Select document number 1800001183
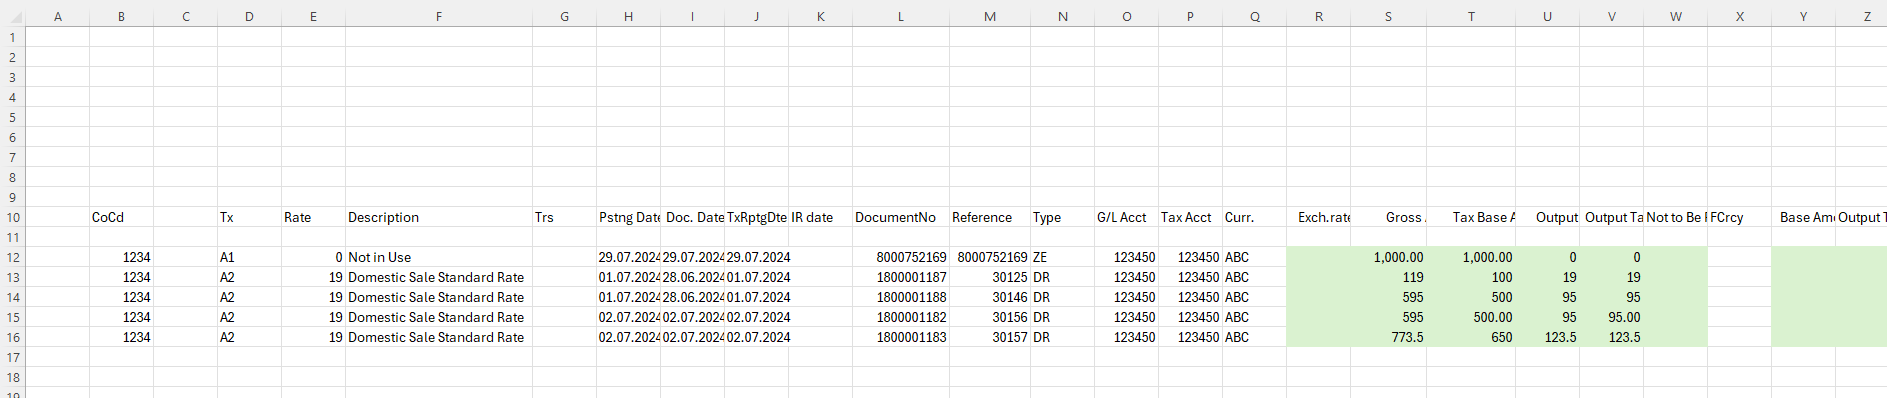 [901, 337]
